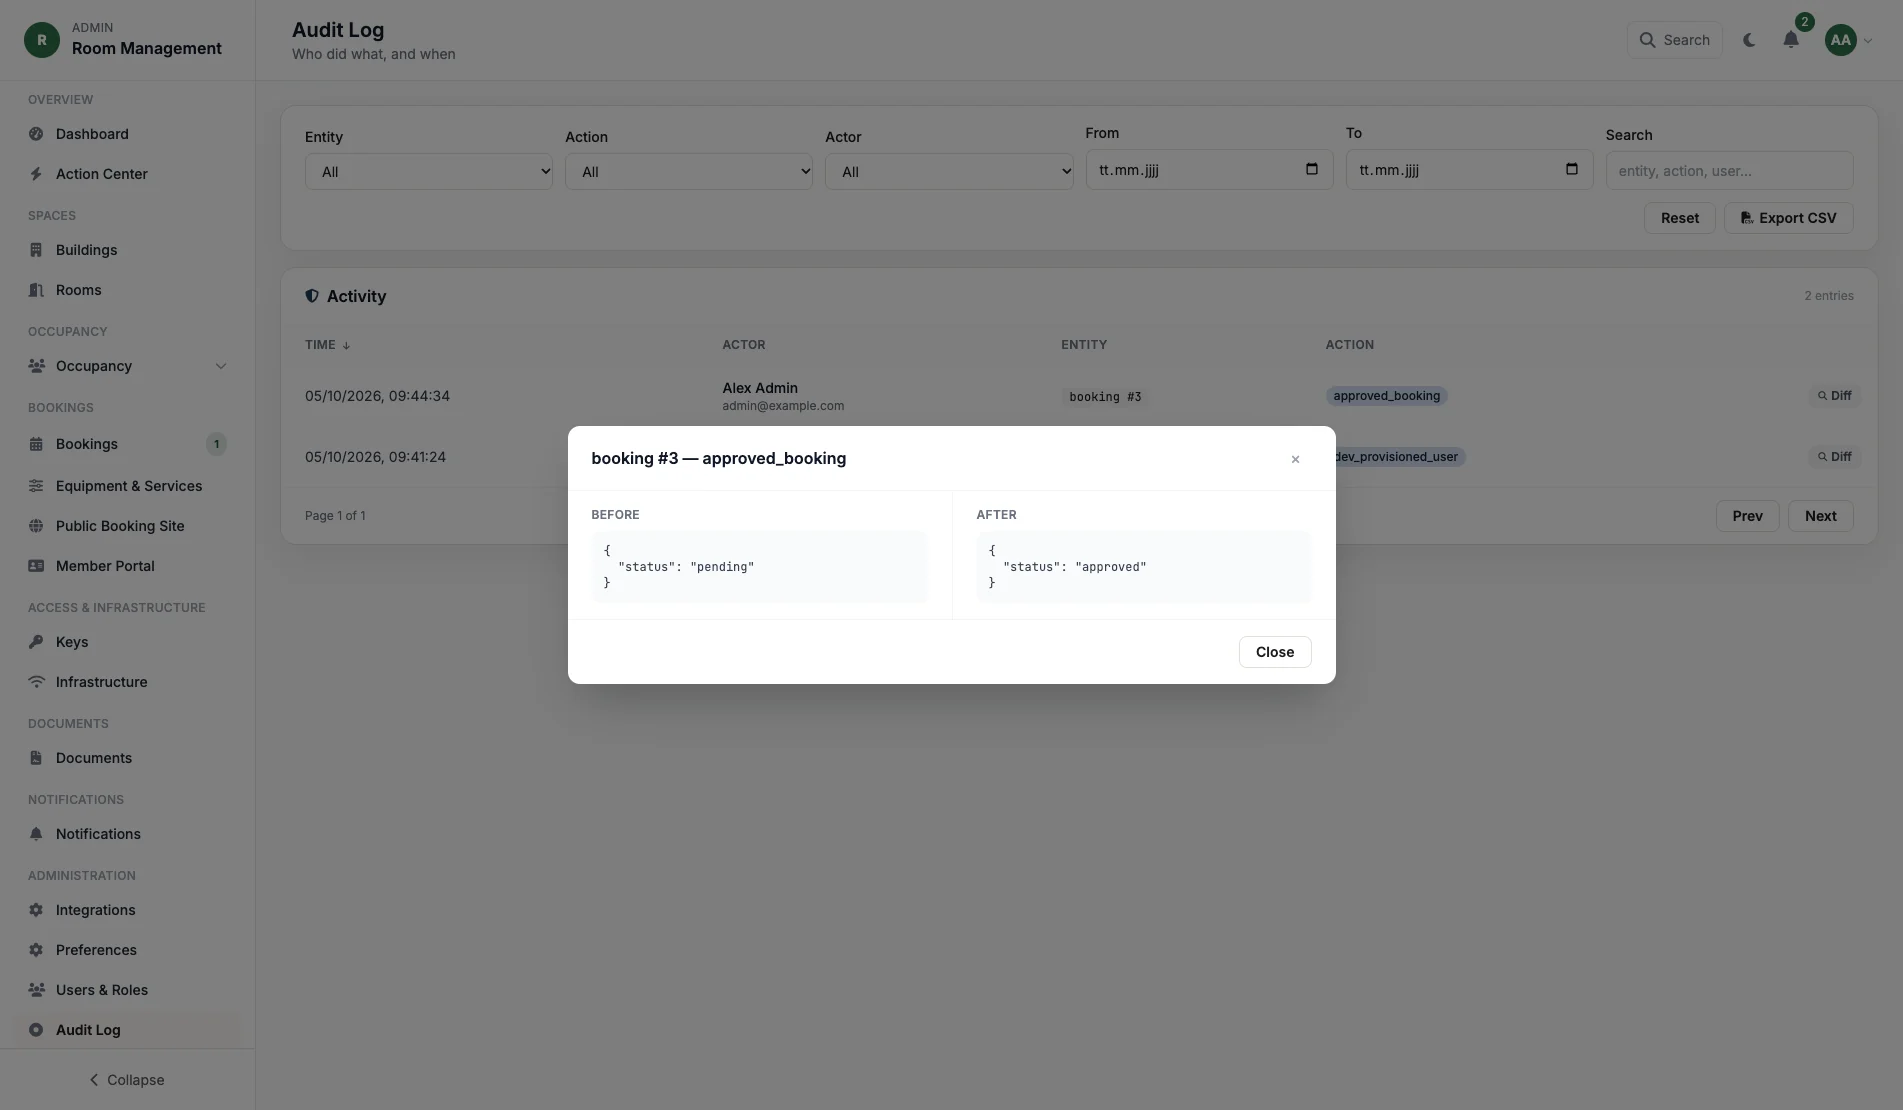This screenshot has height=1110, width=1903.
Task: Click the Documents file icon
Action: pos(36,758)
